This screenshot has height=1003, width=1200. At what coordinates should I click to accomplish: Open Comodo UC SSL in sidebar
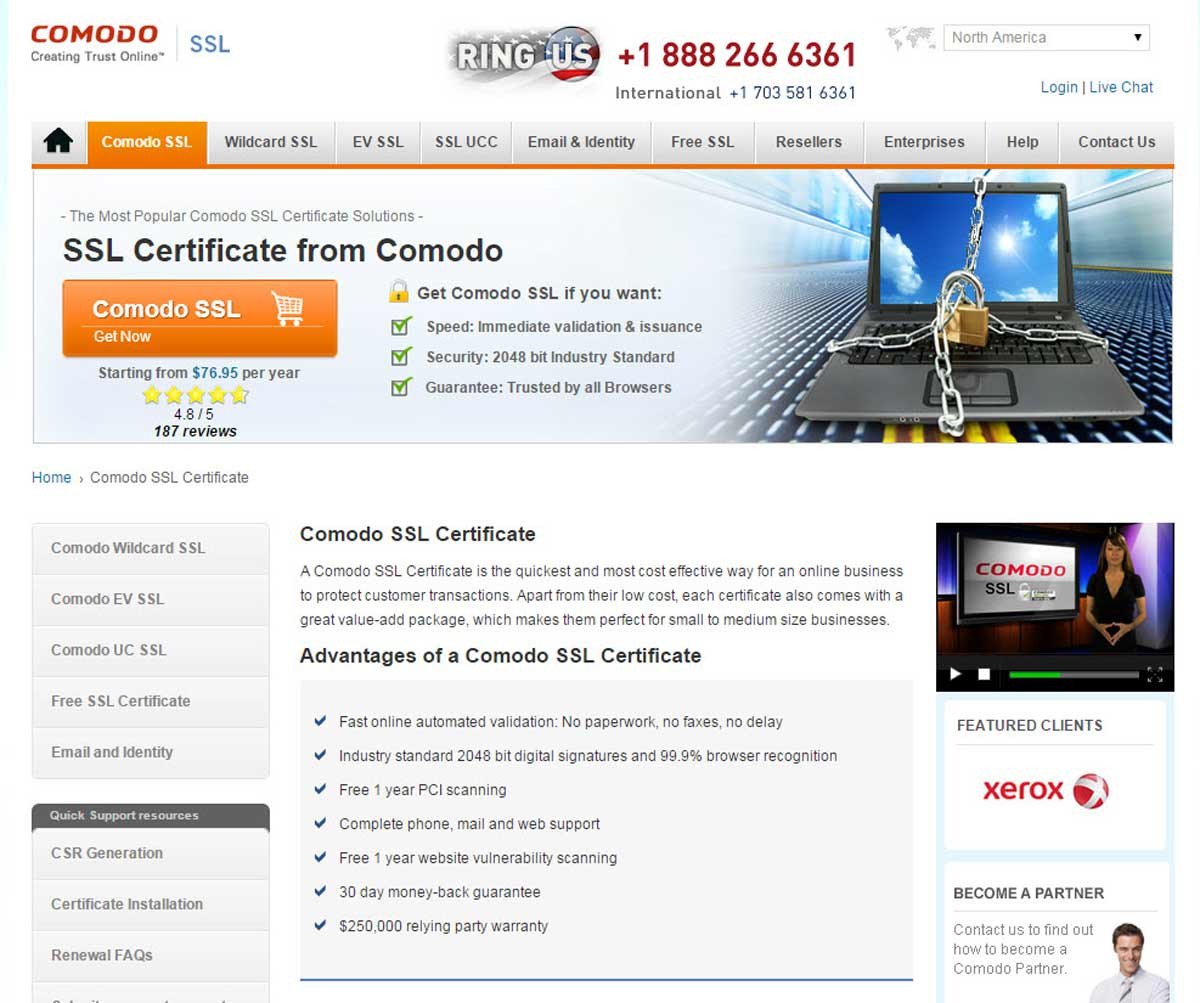click(151, 650)
